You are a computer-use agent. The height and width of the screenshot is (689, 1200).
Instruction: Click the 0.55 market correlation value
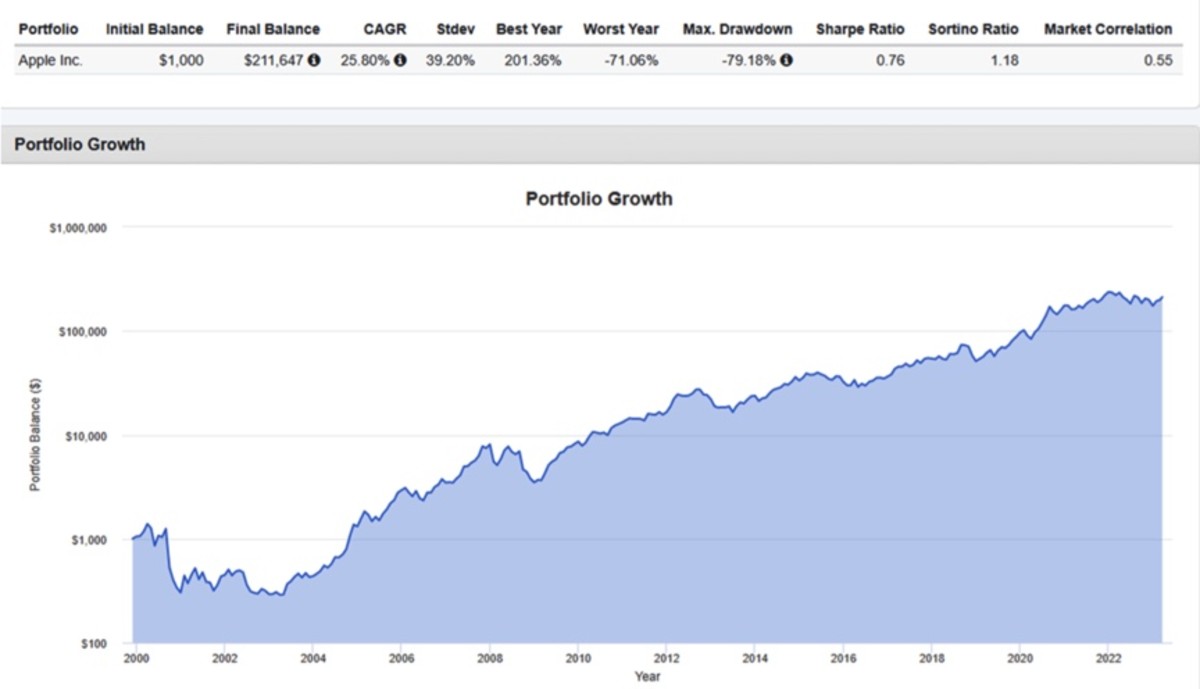[x=1159, y=60]
